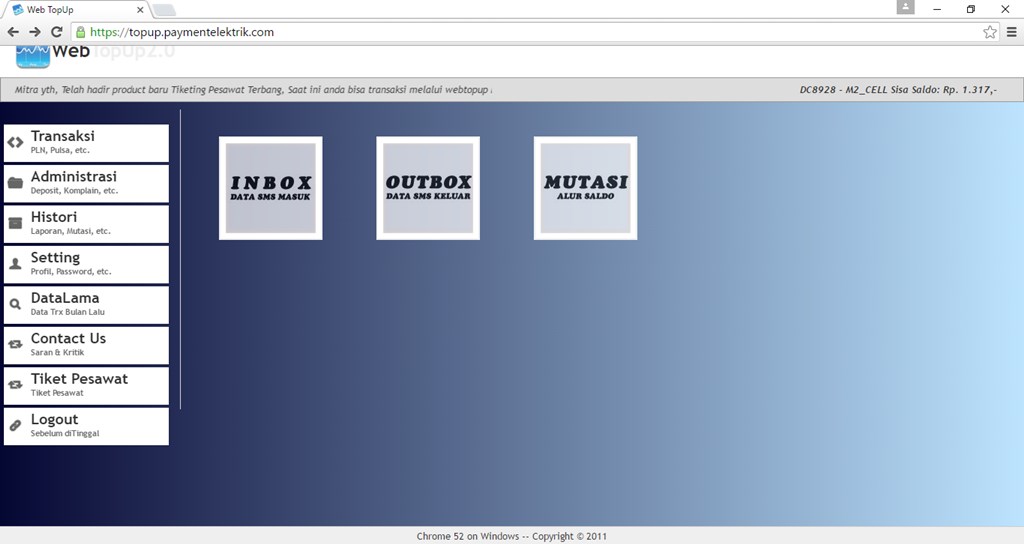Select the Histori menu label
The image size is (1024, 544).
click(x=54, y=217)
